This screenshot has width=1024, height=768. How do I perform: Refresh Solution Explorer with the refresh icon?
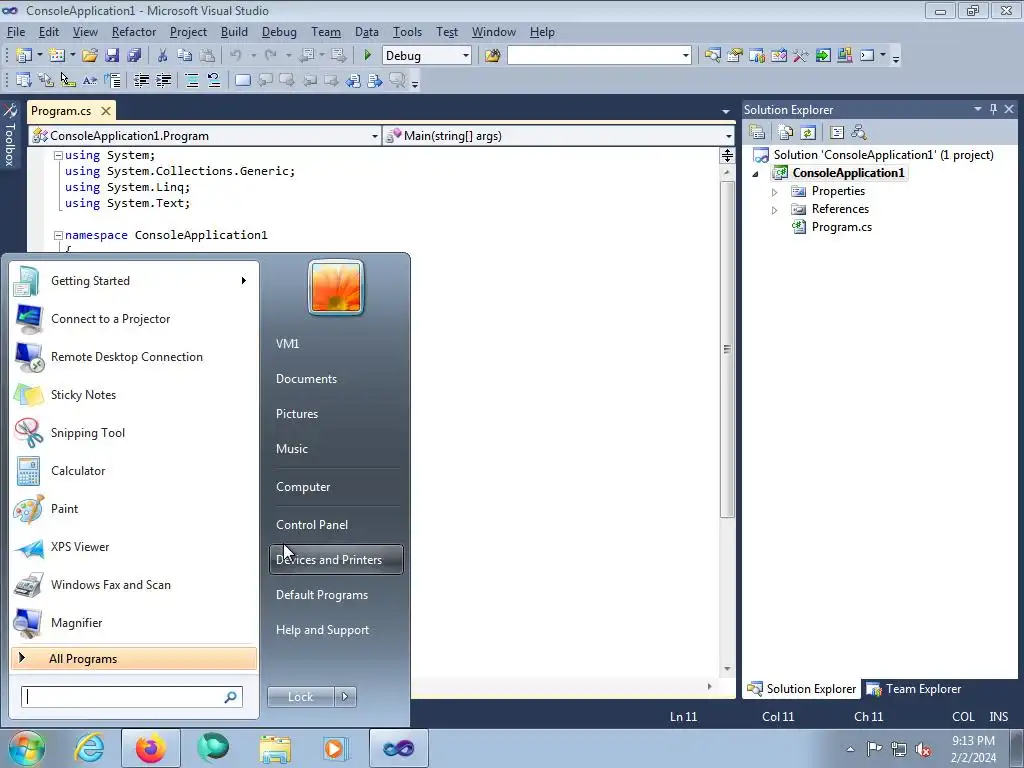pyautogui.click(x=808, y=133)
